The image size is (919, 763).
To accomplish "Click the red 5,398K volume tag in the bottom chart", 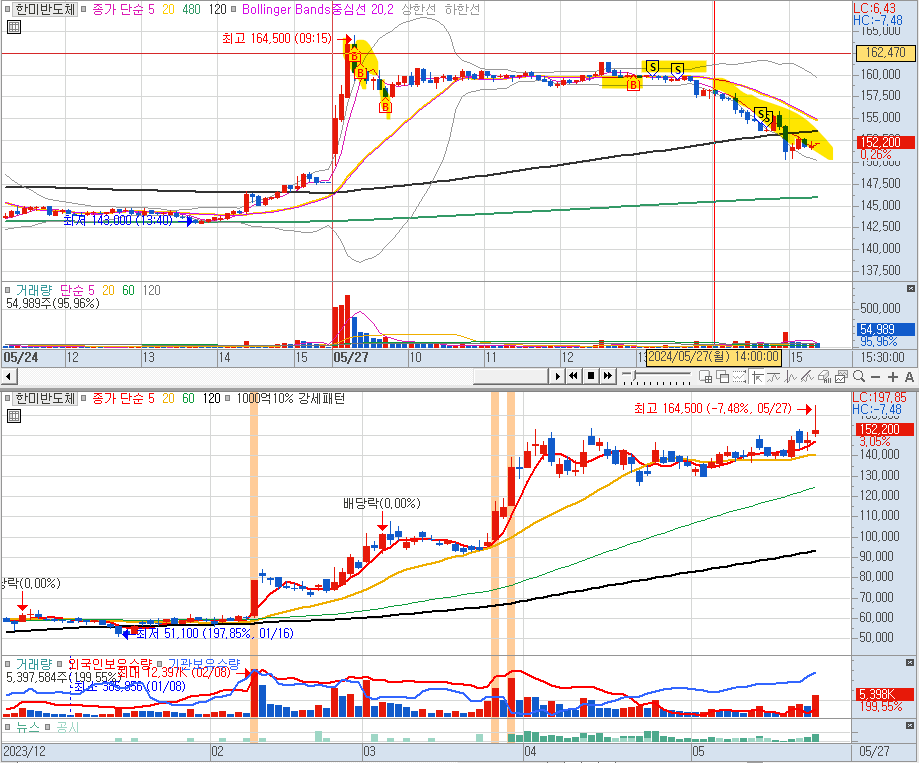I will (885, 694).
